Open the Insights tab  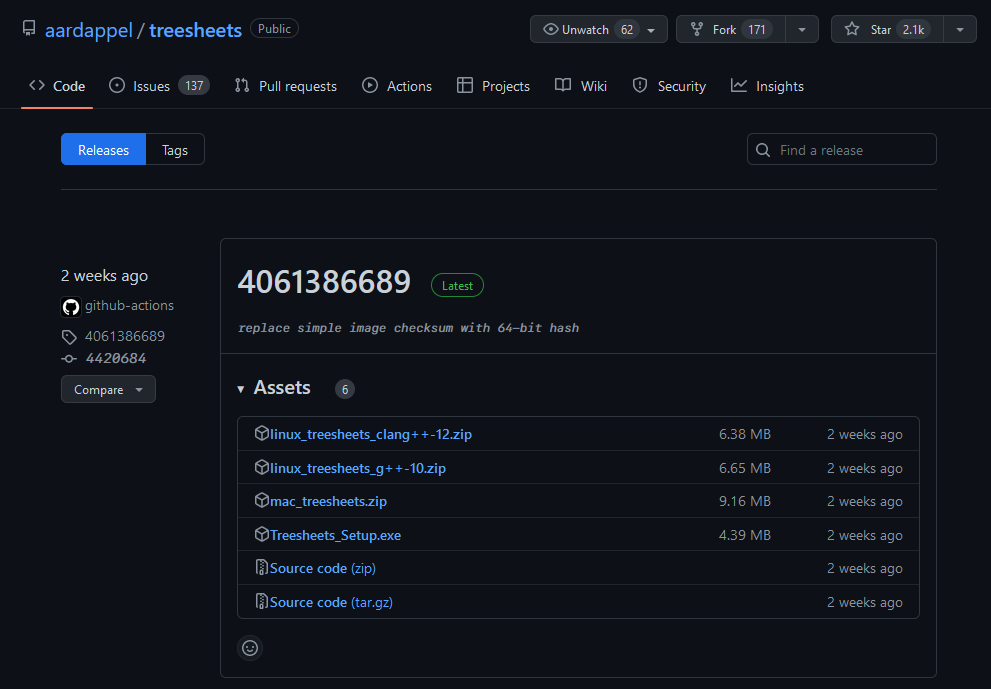pos(767,86)
